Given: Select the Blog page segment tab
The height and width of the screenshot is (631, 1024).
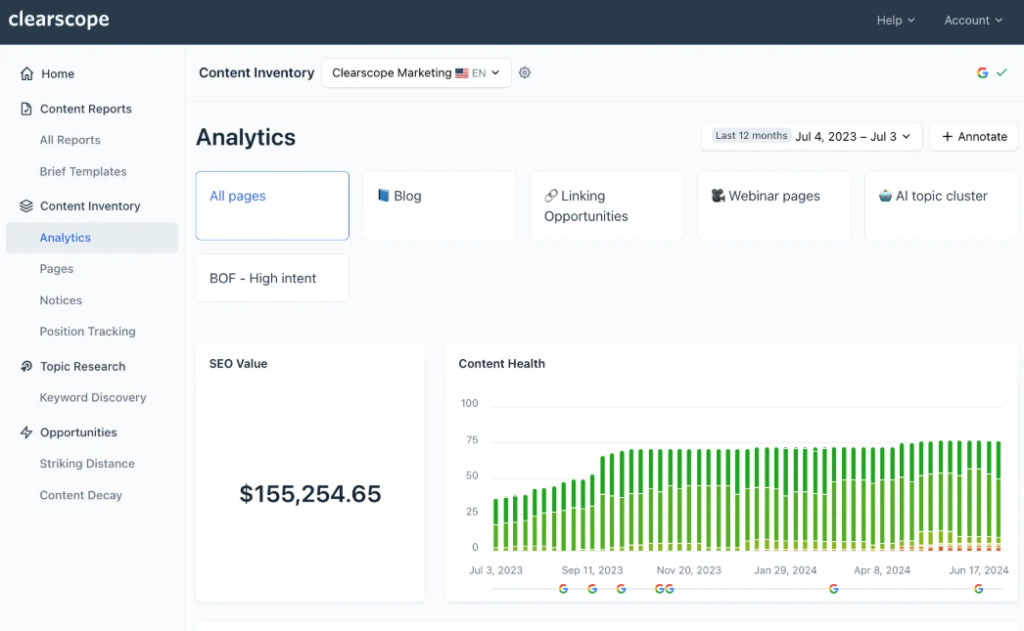Looking at the screenshot, I should [440, 206].
